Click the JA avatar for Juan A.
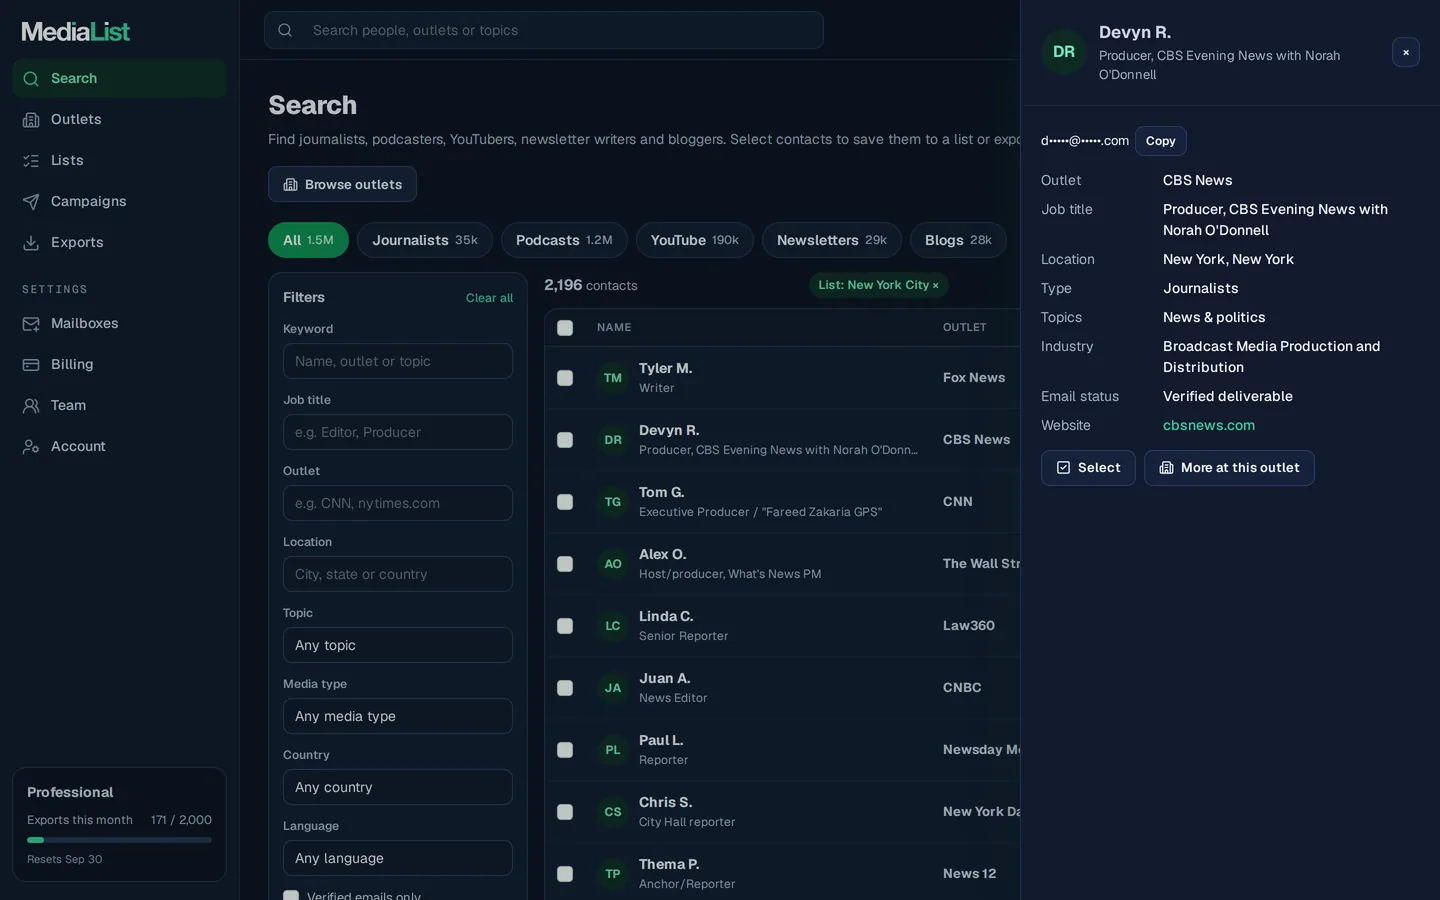The image size is (1440, 900). pyautogui.click(x=613, y=688)
